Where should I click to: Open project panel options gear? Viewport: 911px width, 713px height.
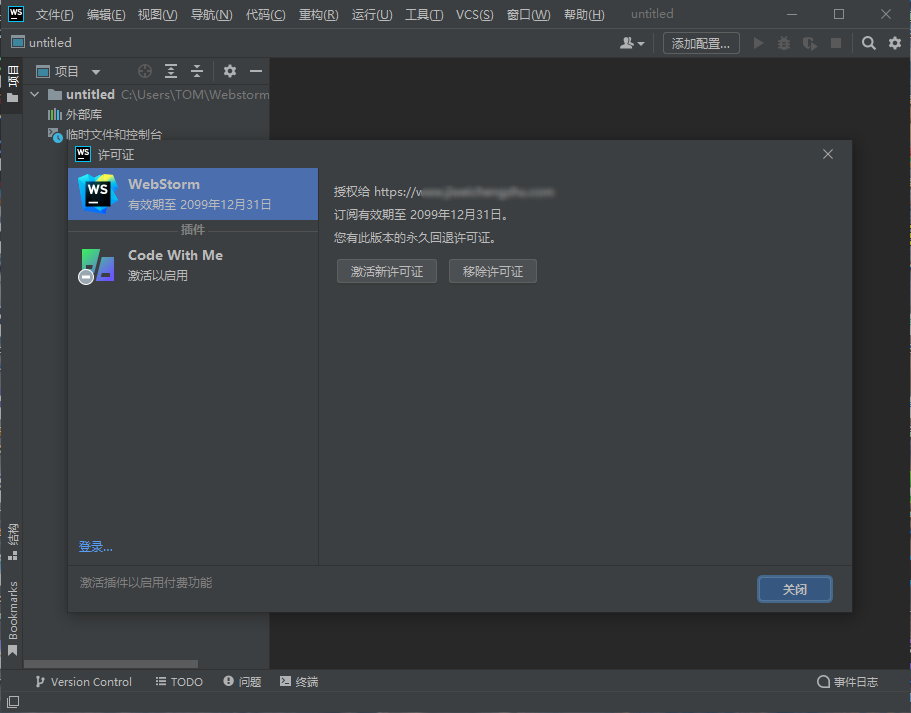click(230, 71)
